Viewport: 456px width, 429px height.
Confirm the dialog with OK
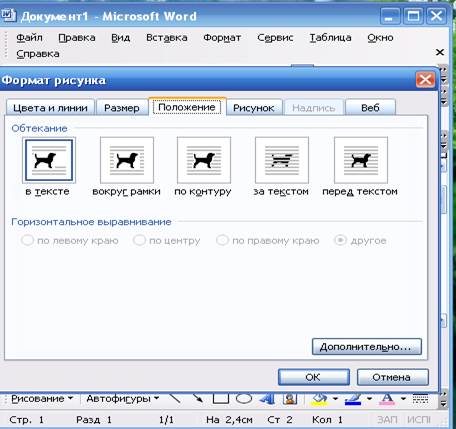(x=314, y=377)
